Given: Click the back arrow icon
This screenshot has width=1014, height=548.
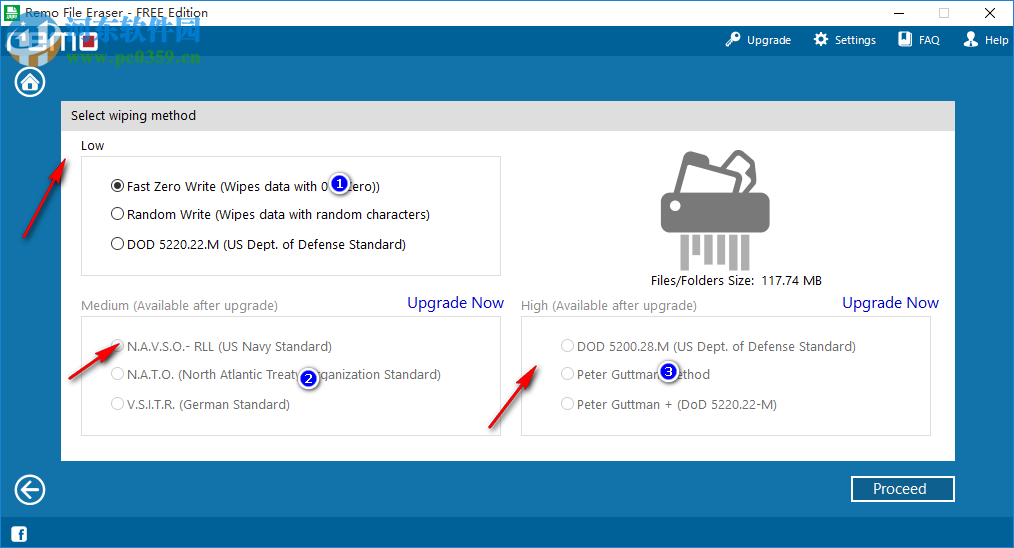Looking at the screenshot, I should pyautogui.click(x=30, y=490).
